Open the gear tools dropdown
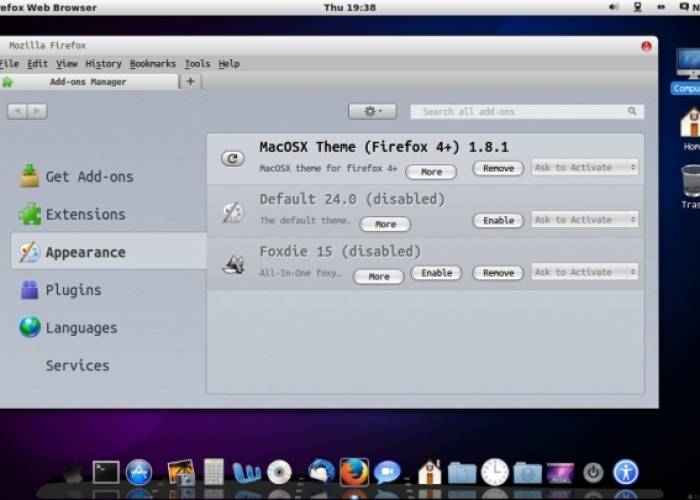The image size is (700, 500). click(x=372, y=111)
